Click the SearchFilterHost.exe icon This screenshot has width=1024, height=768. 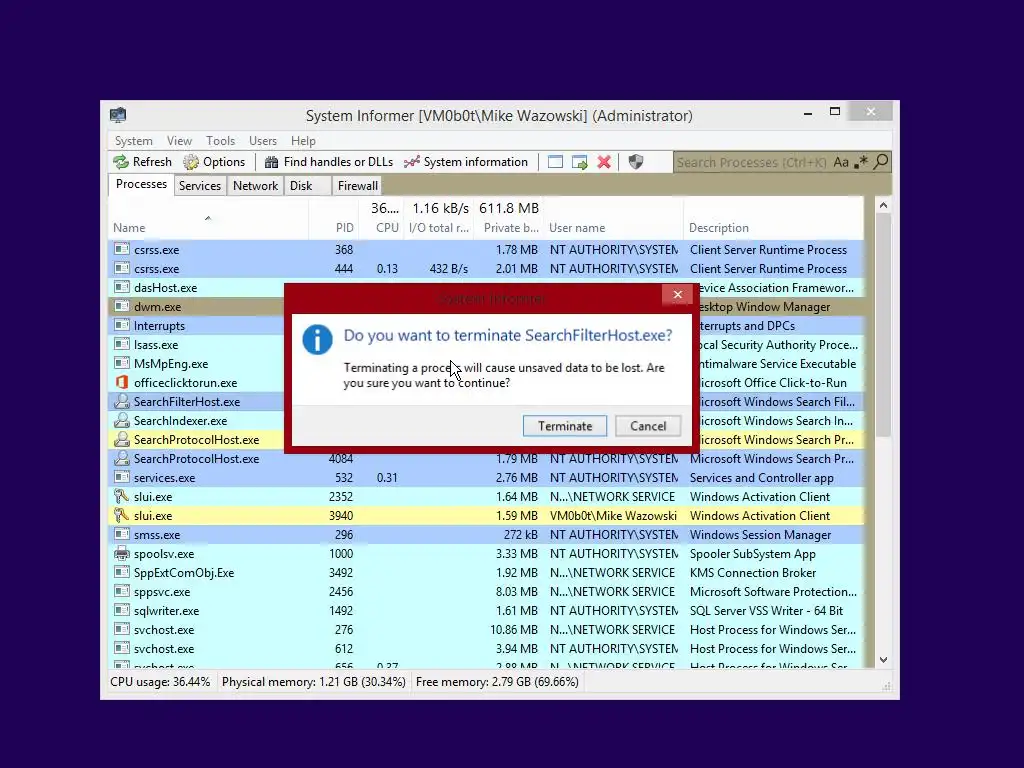click(121, 401)
